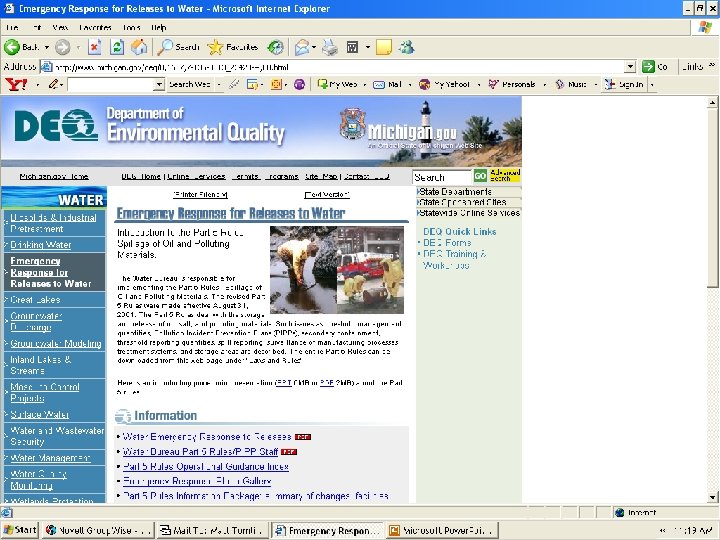The image size is (720, 540).
Task: Open the History icon in the toolbar
Action: point(276,47)
